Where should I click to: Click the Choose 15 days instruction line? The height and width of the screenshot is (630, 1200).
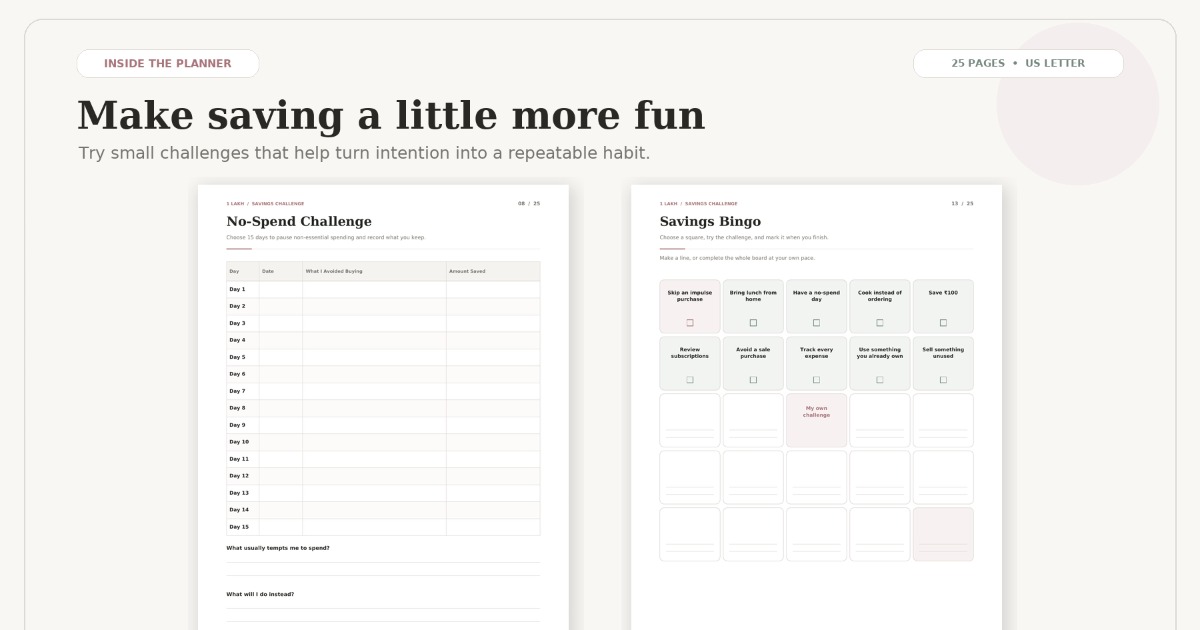pyautogui.click(x=326, y=238)
